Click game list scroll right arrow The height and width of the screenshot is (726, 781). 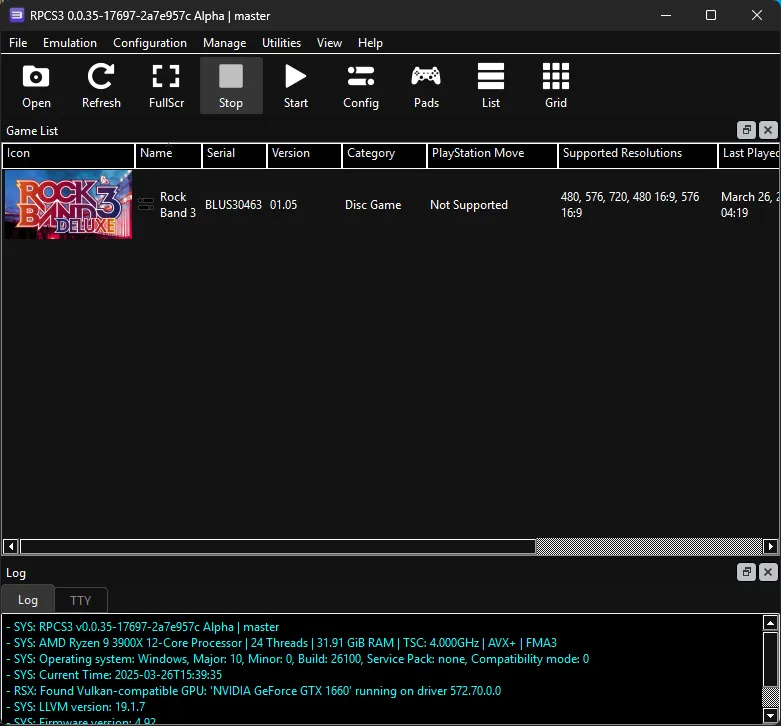tap(771, 546)
